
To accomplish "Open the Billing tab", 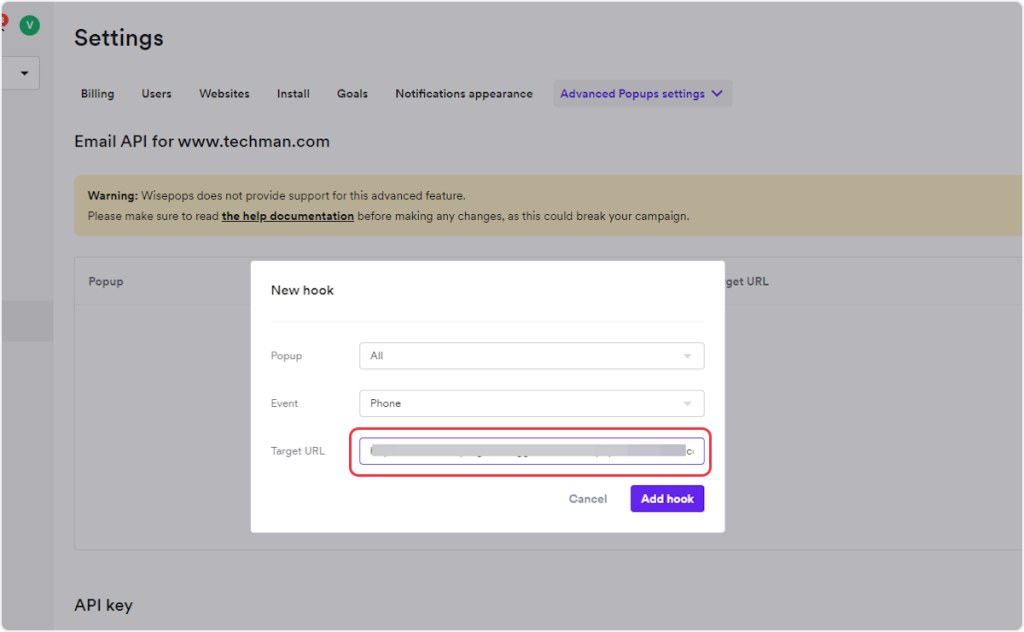I will [97, 94].
